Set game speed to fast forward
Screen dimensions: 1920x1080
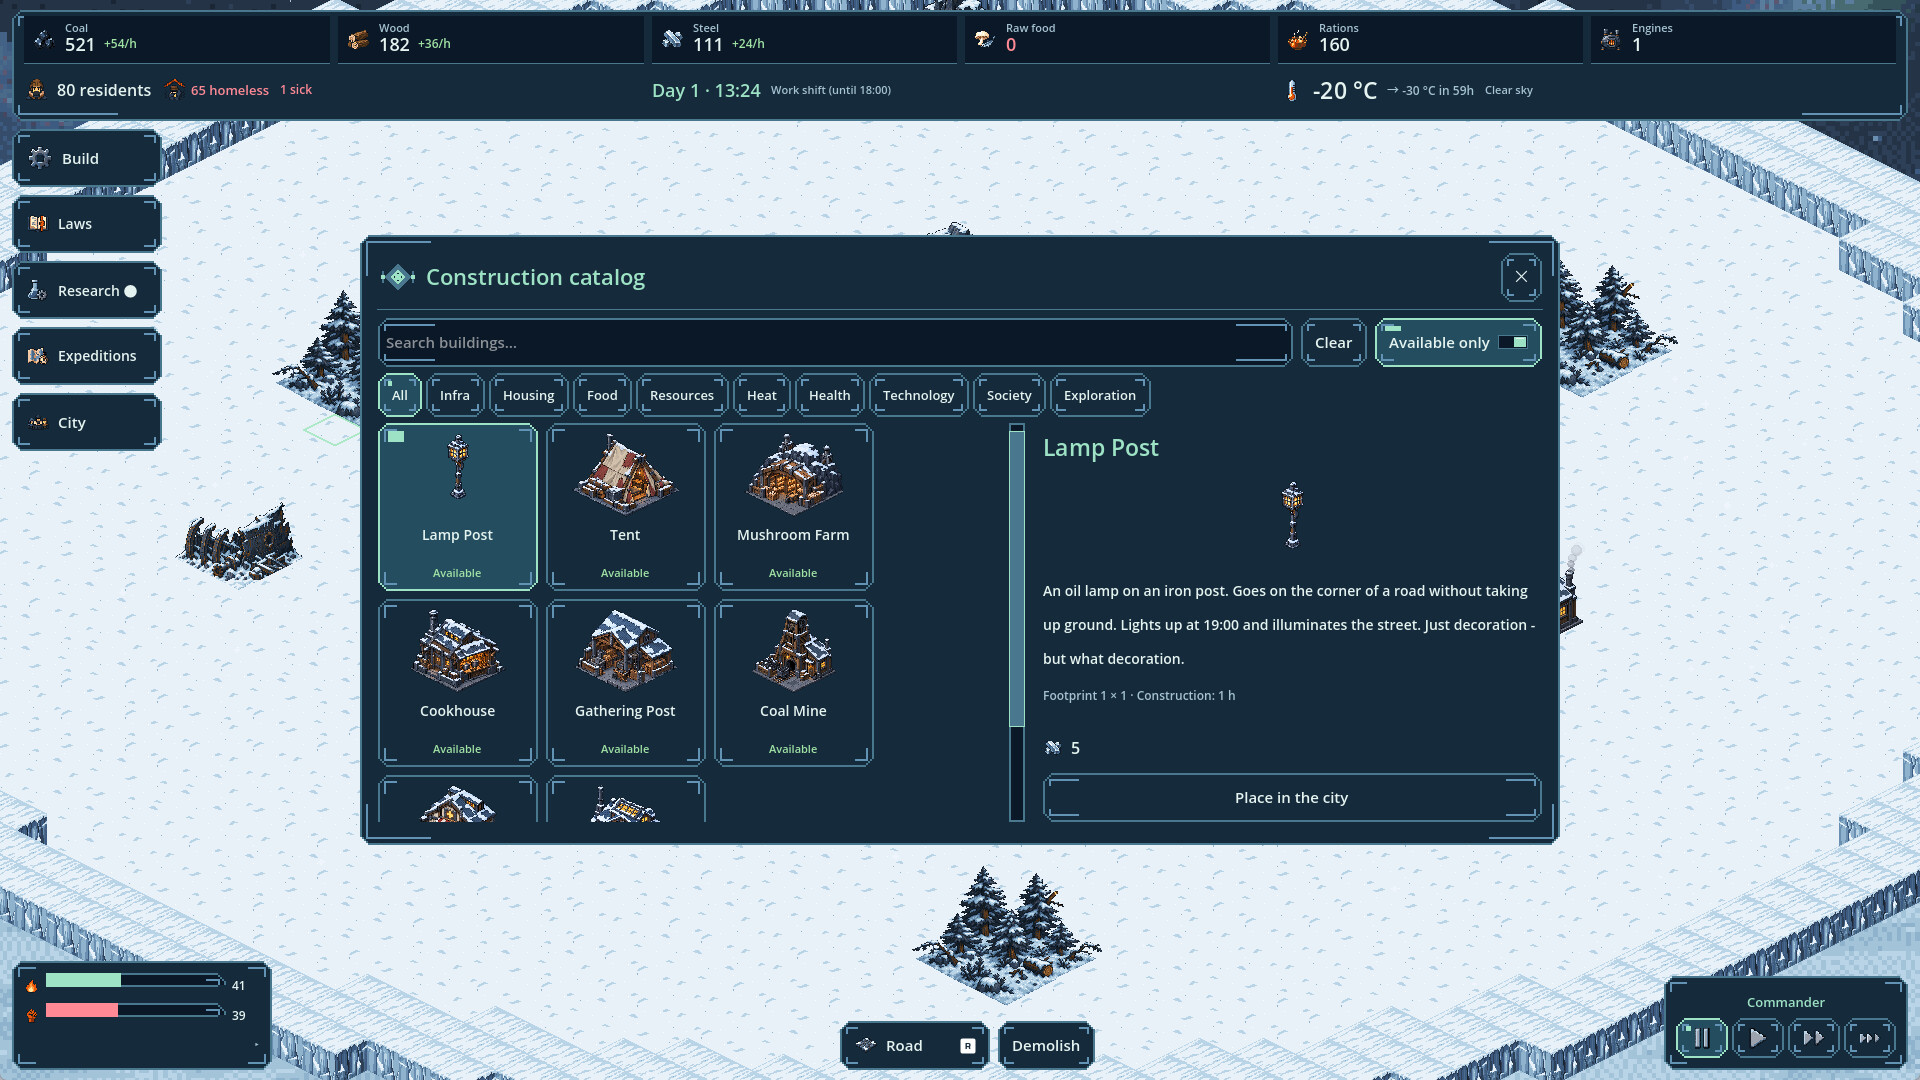coord(1814,1038)
